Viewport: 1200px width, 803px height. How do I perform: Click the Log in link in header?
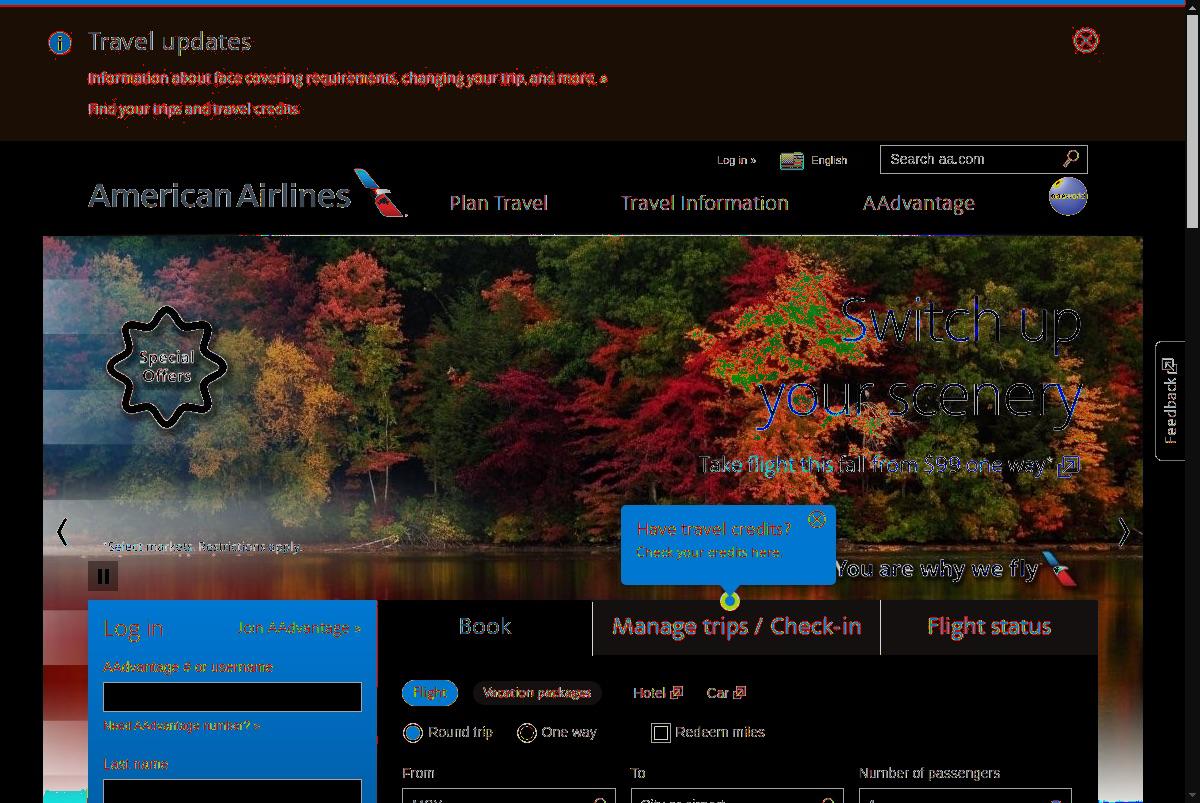tap(736, 160)
